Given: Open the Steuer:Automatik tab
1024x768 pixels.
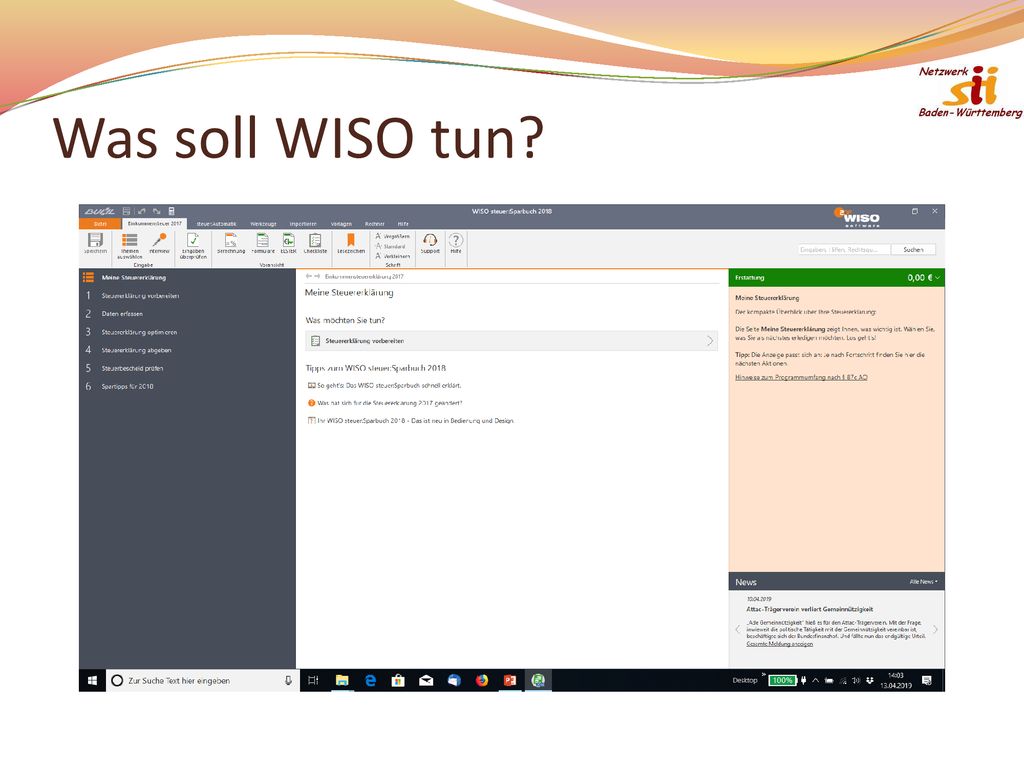Looking at the screenshot, I should click(x=216, y=224).
